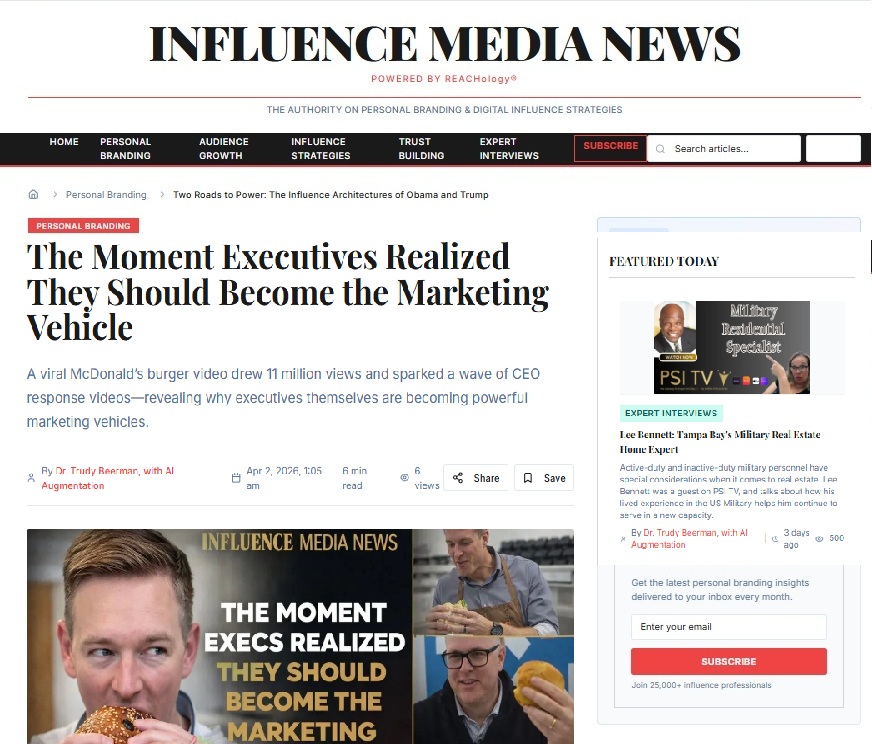Click the home icon in breadcrumb
The image size is (872, 744).
pos(33,195)
